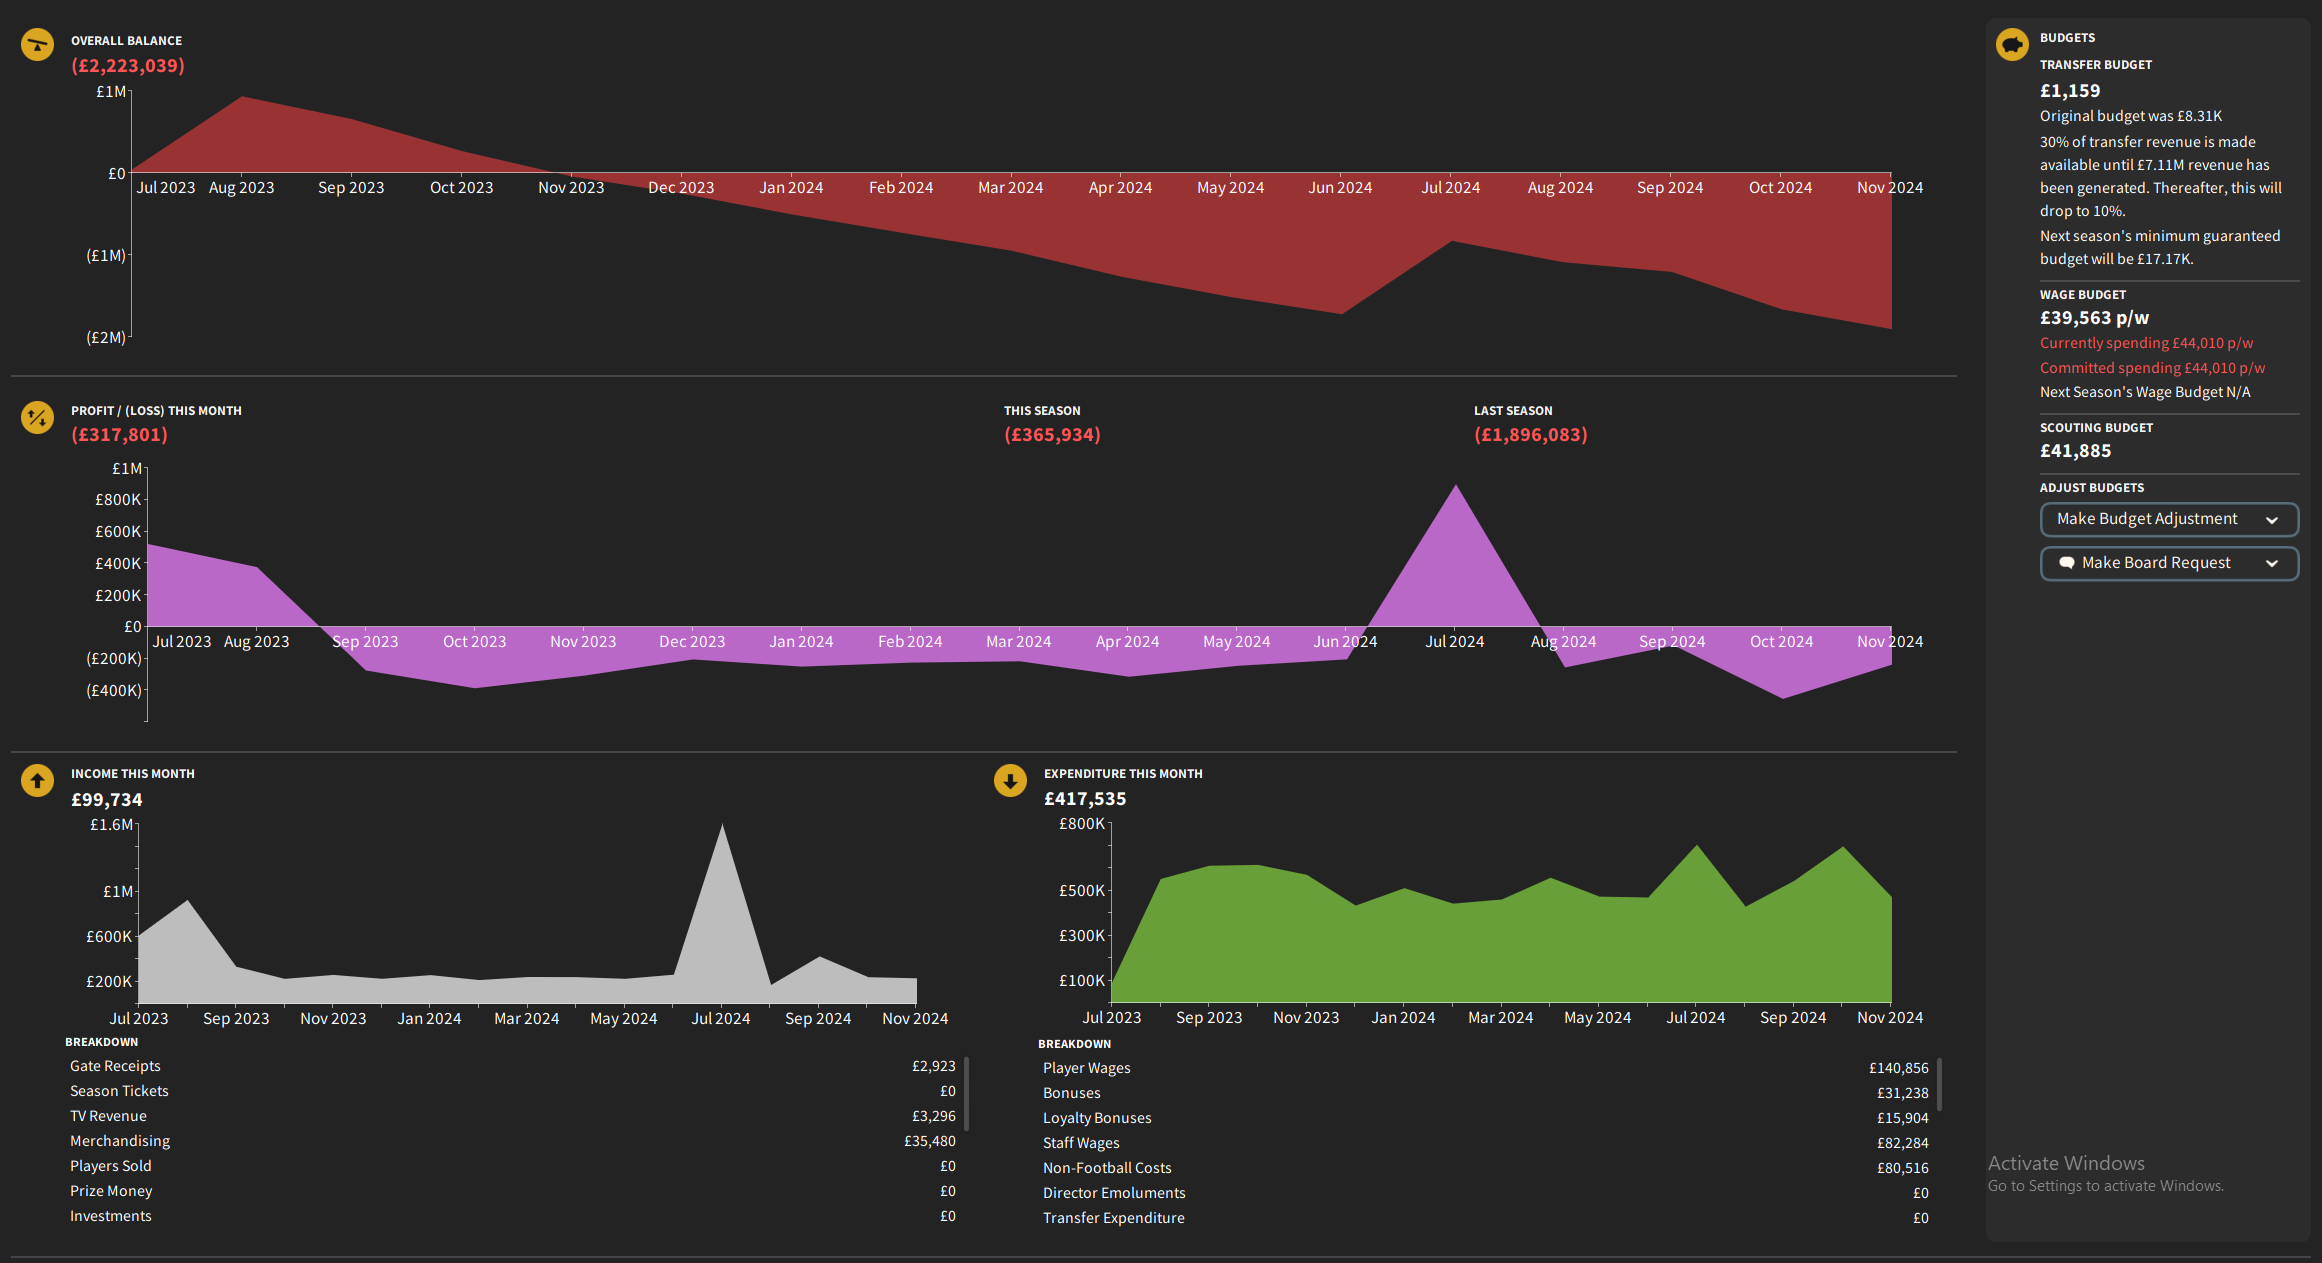
Task: Click Wage Budget £39,563 p/w value
Action: coord(2094,318)
